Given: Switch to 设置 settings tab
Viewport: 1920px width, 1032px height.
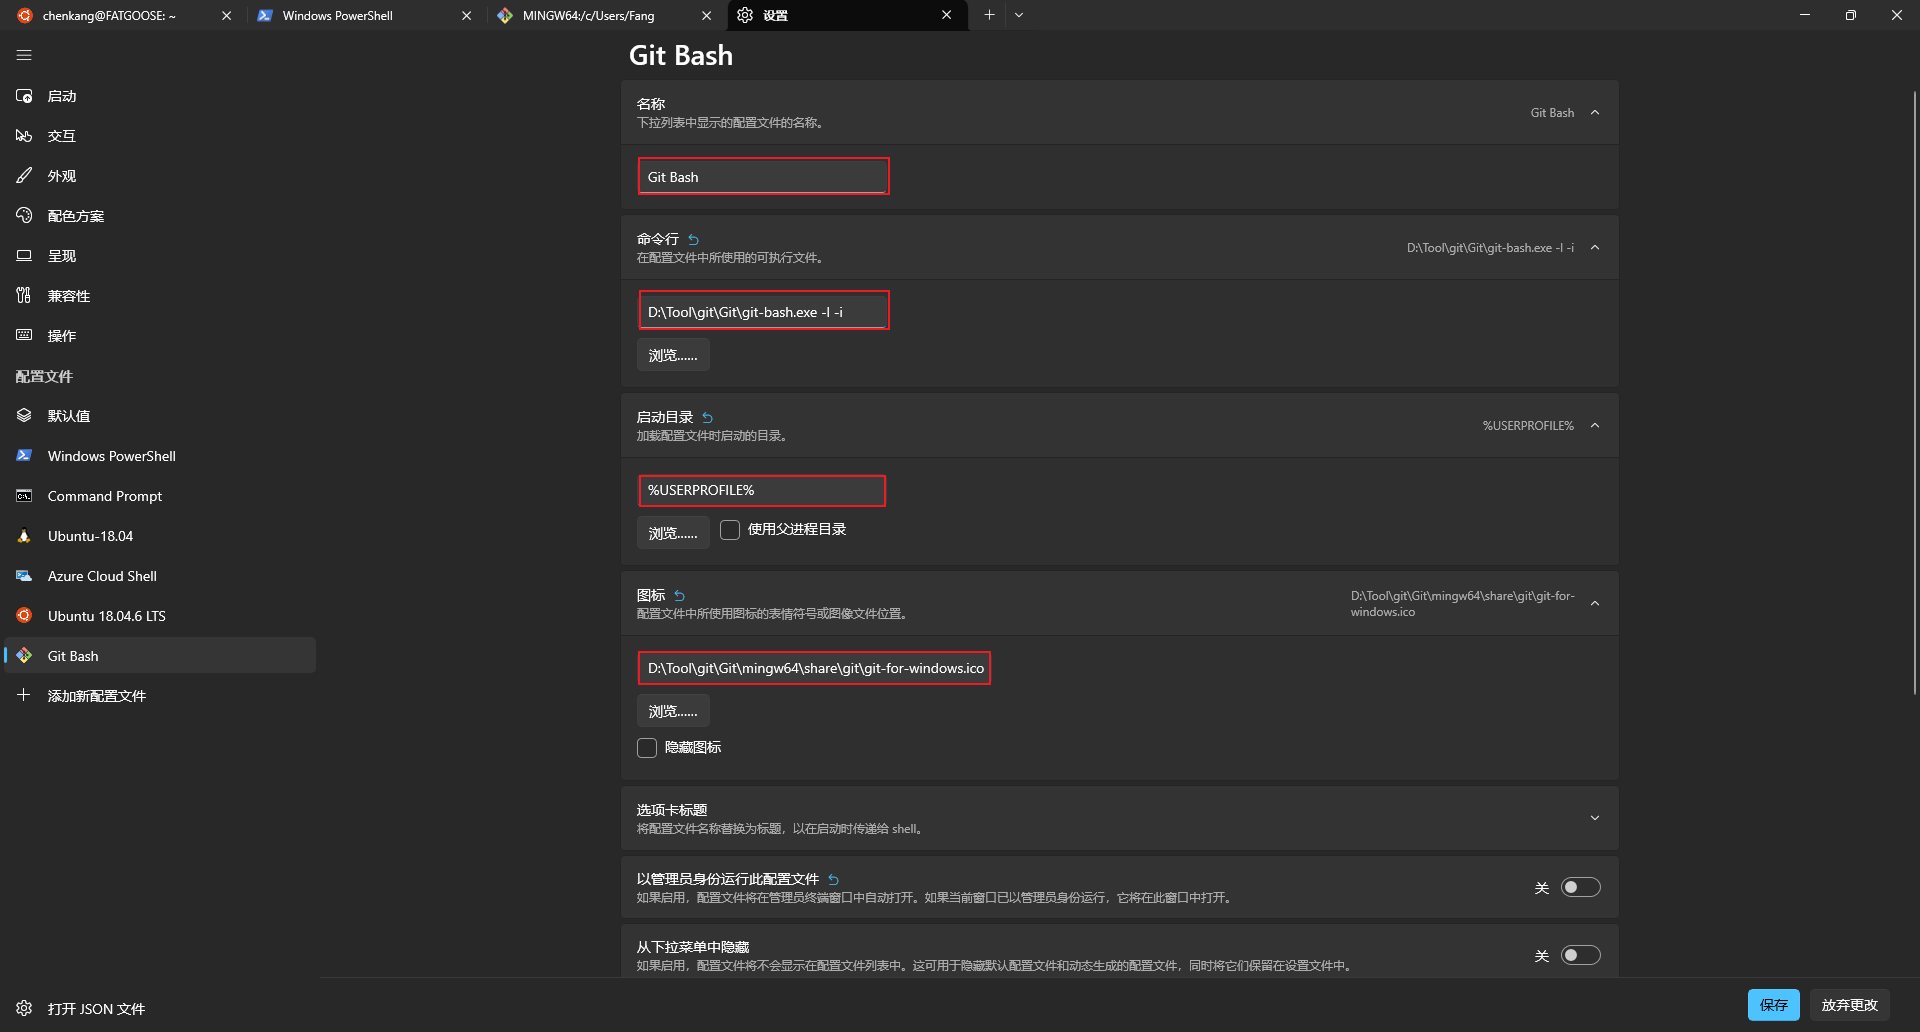Looking at the screenshot, I should (848, 15).
